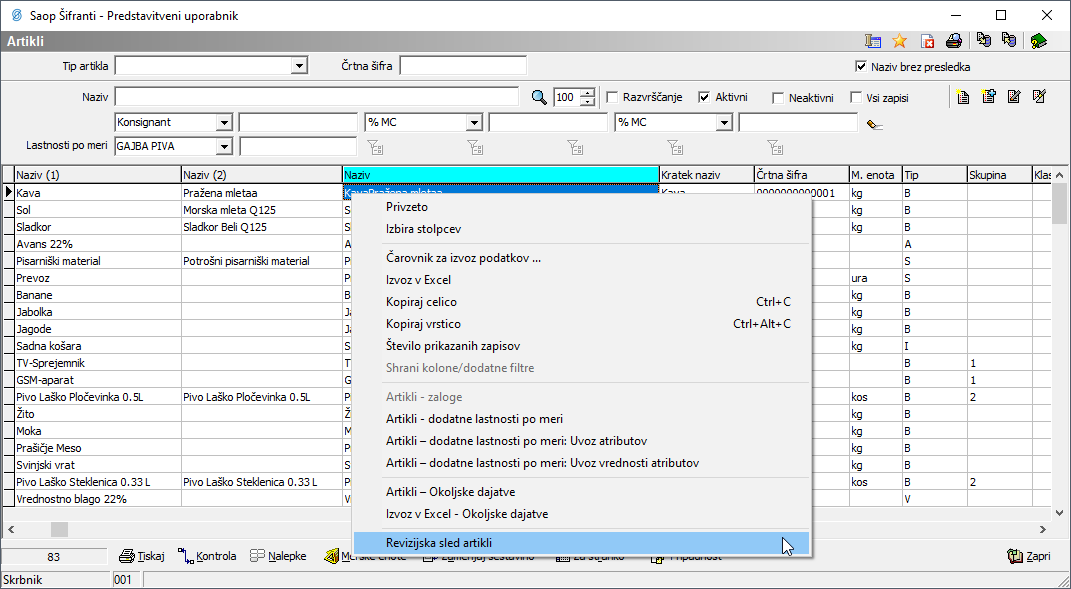Viewport: 1071px width, 589px height.
Task: Select Artikli – Okoljske dajatve menu item
Action: [x=581, y=492]
